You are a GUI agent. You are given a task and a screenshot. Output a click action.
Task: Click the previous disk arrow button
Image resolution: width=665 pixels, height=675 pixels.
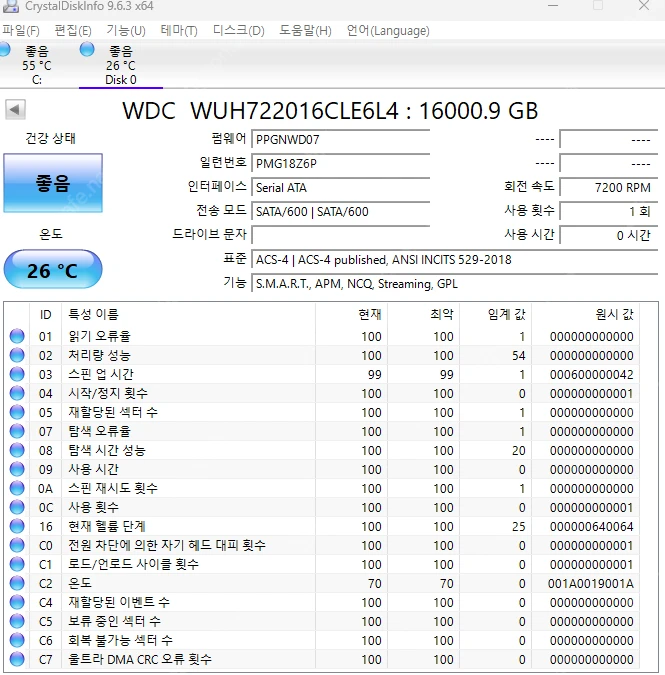[15, 109]
